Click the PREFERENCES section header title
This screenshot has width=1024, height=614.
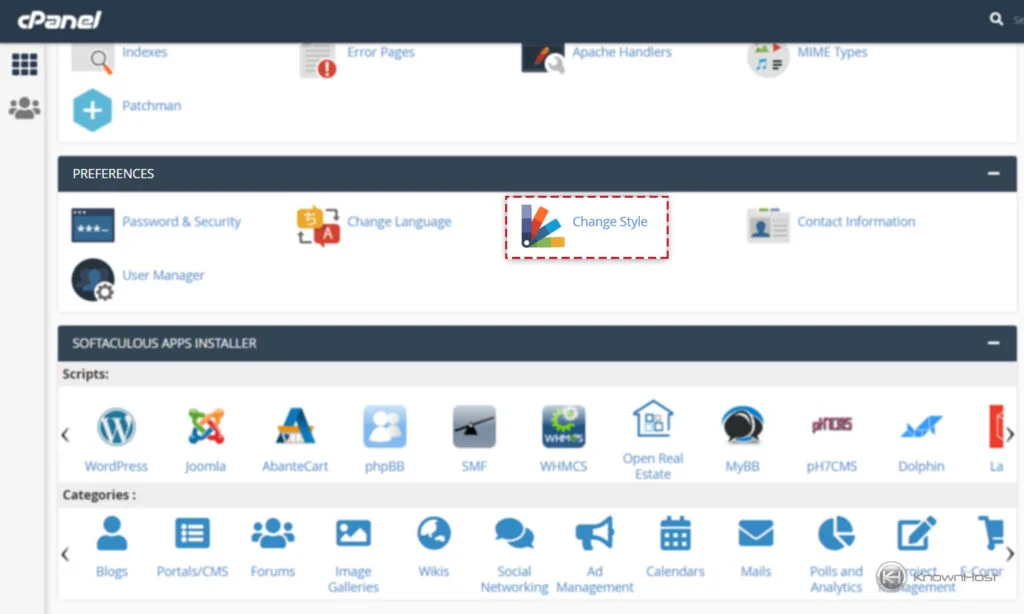(x=113, y=174)
